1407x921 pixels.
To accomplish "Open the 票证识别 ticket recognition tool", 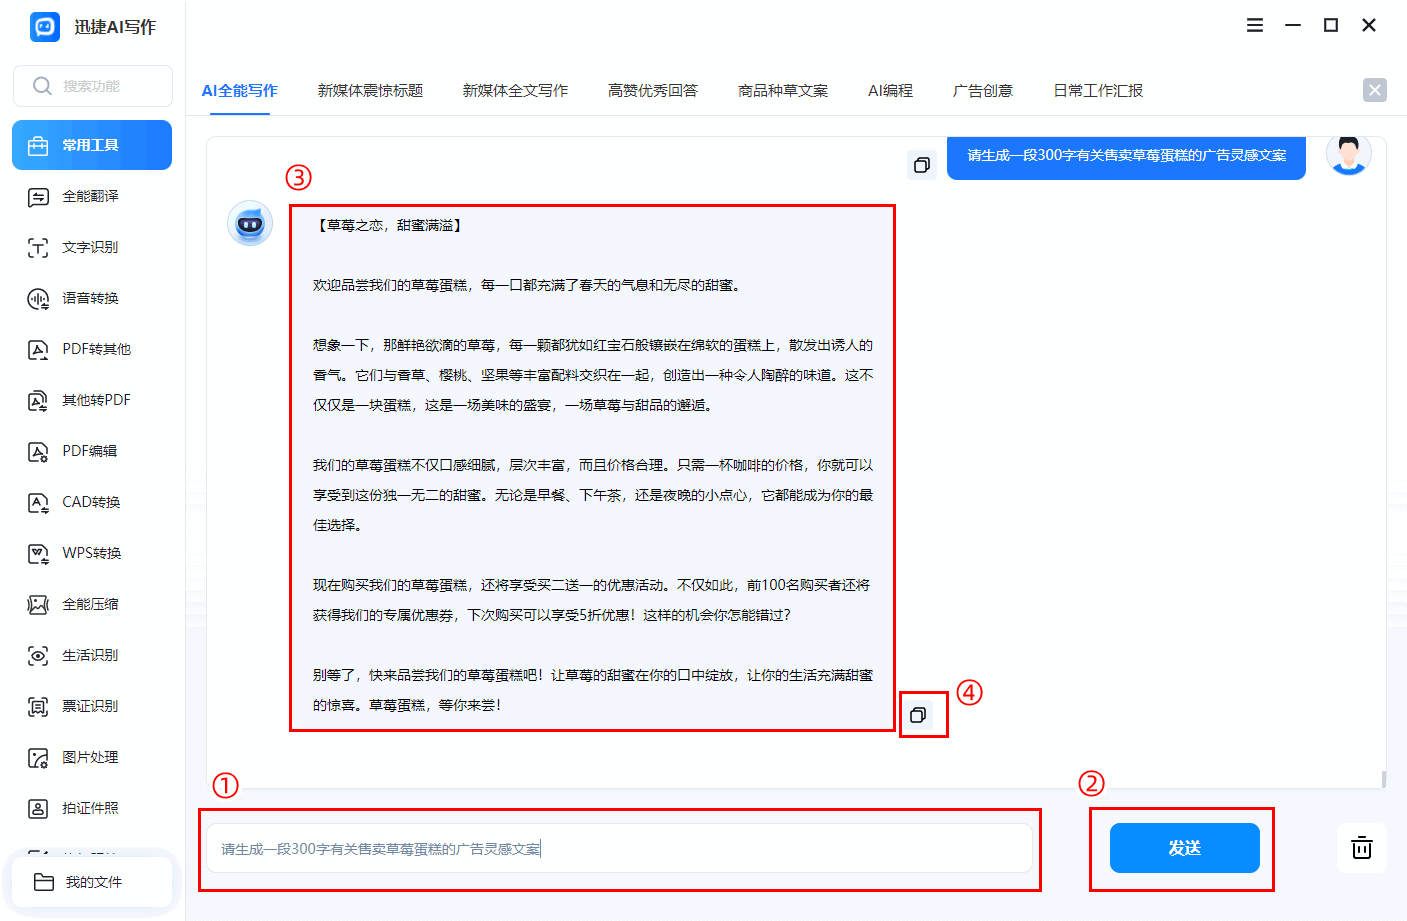I will tap(90, 706).
